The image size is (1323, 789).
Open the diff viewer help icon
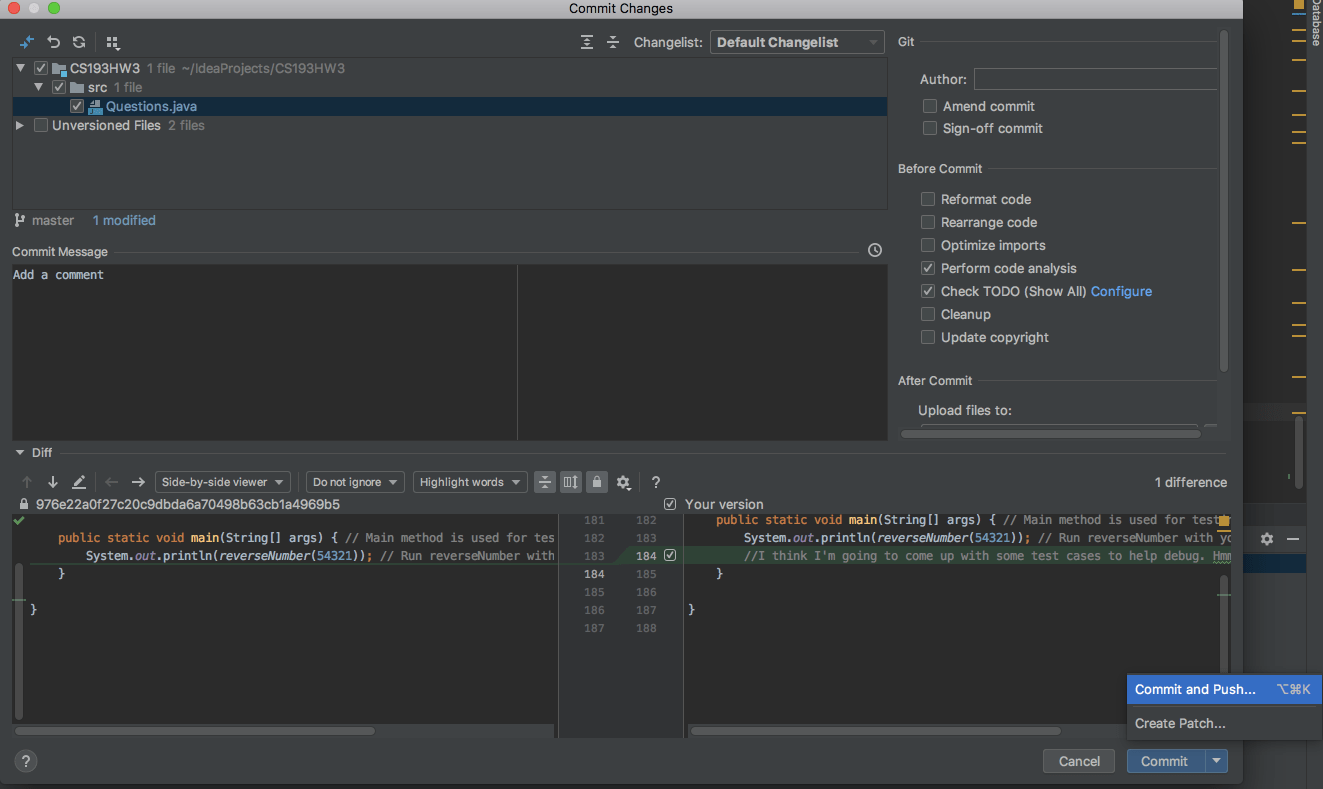click(656, 482)
